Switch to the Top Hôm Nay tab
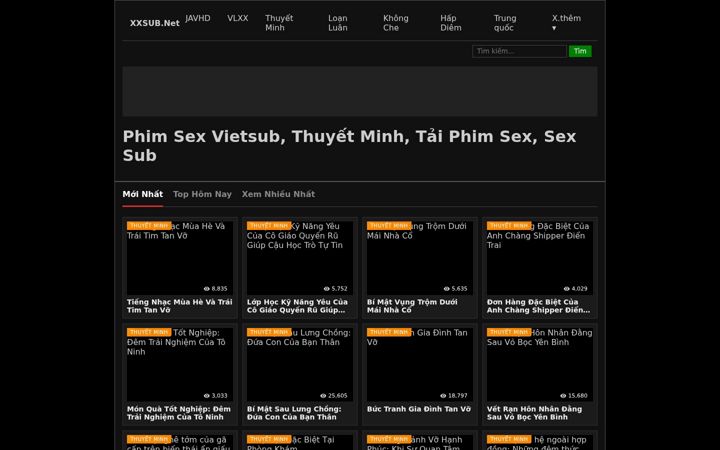 pos(202,194)
